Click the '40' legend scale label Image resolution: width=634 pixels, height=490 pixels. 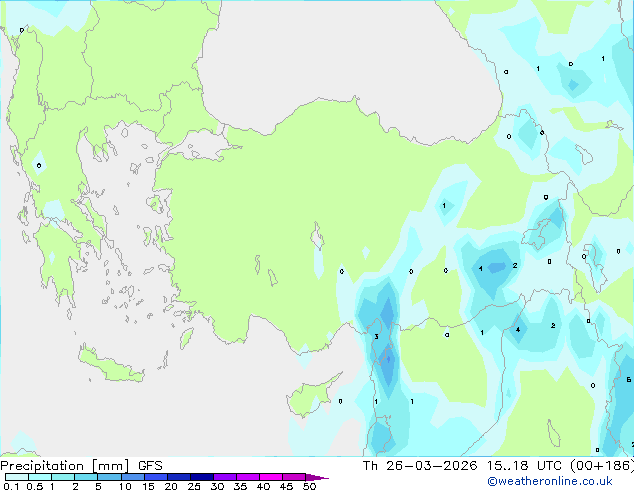[264, 486]
